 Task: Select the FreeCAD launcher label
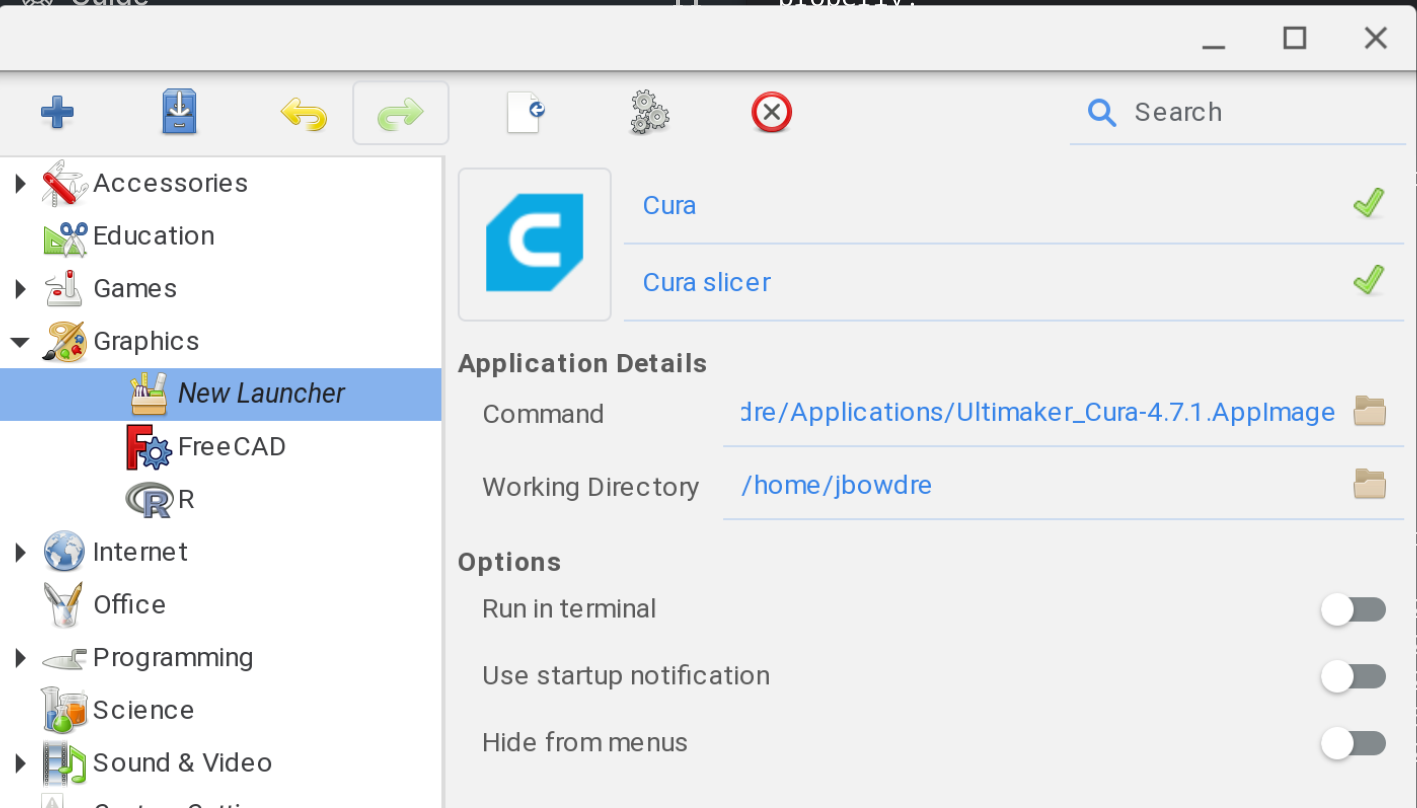232,446
